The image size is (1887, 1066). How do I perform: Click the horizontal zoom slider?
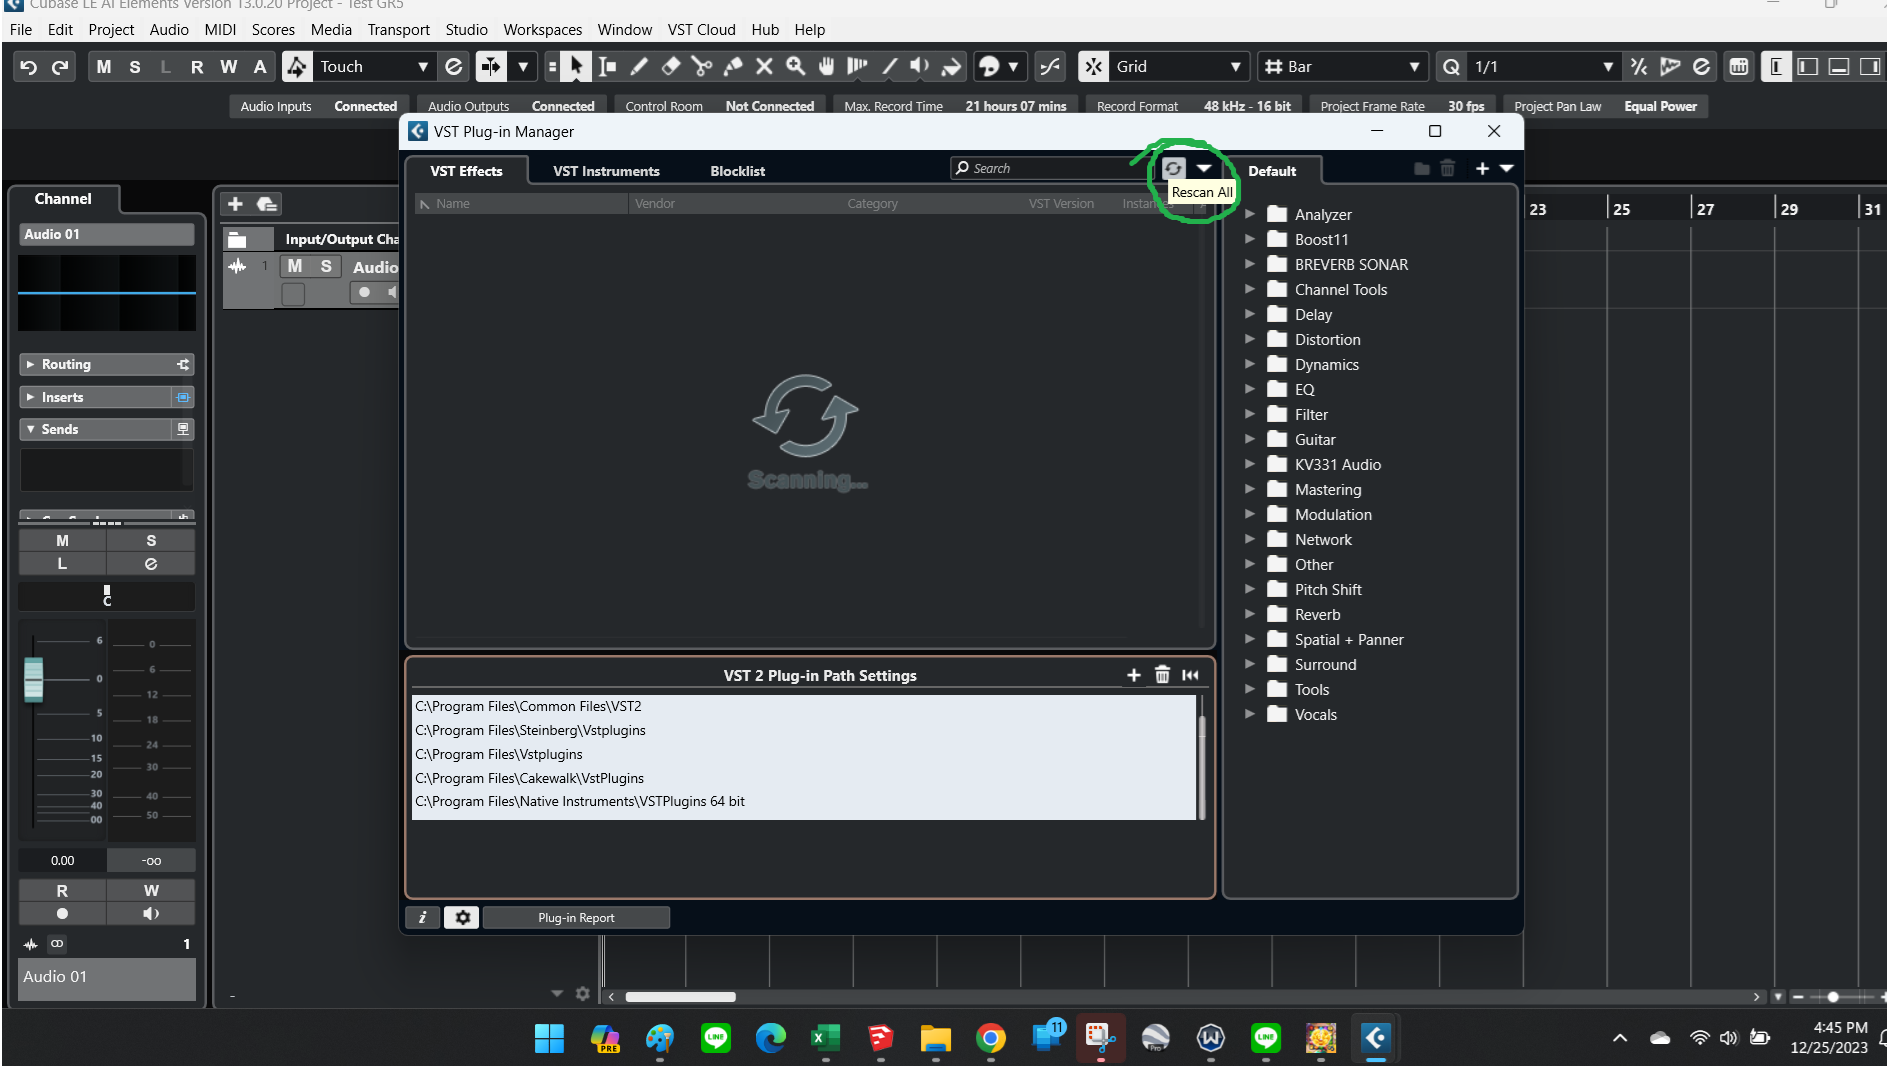coord(1833,997)
